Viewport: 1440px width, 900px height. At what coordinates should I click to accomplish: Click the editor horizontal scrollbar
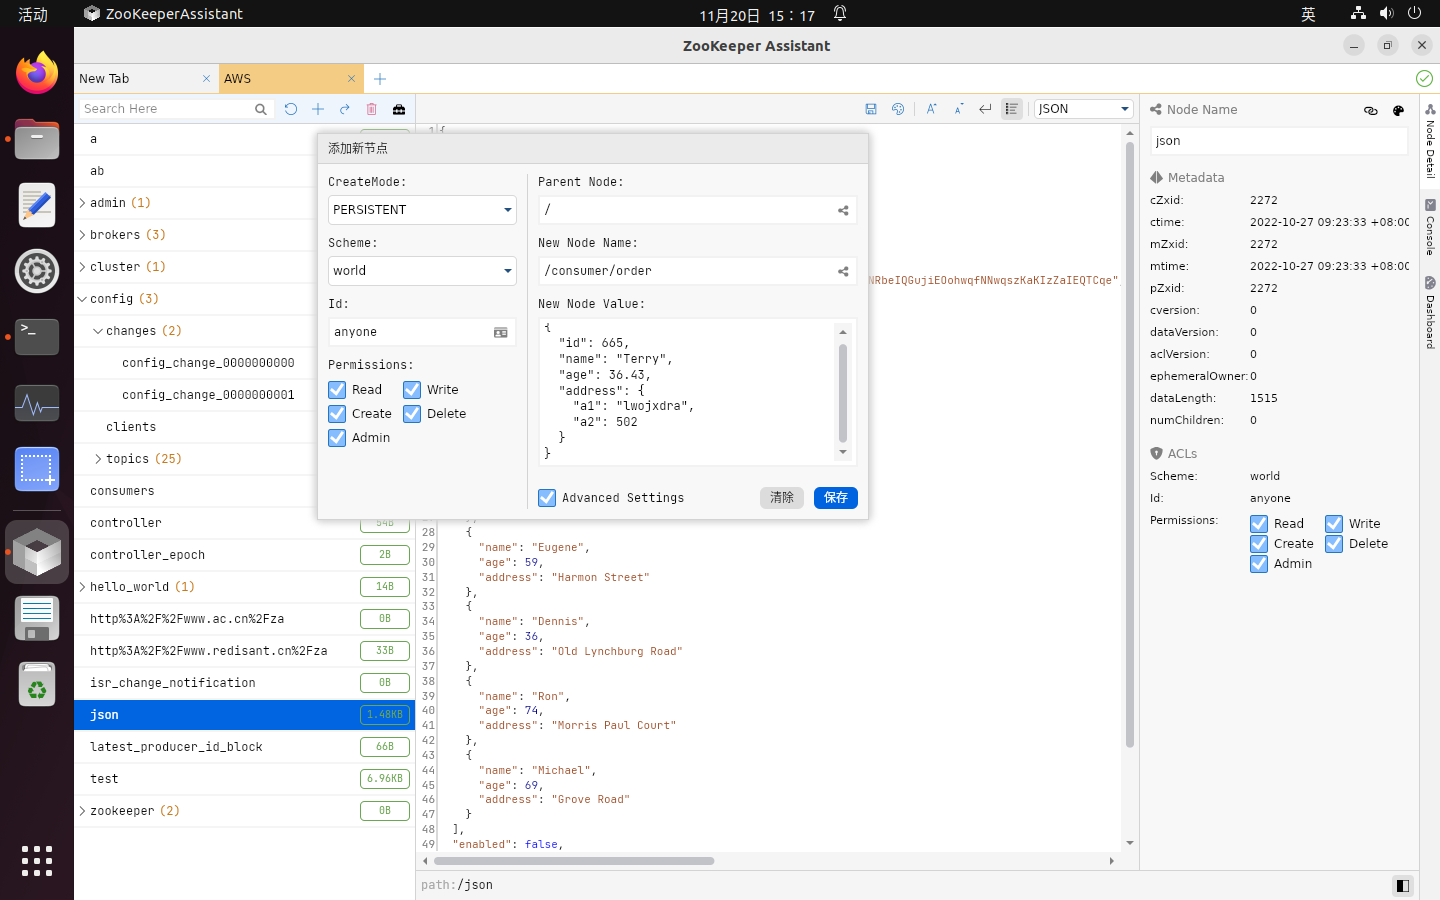click(574, 861)
